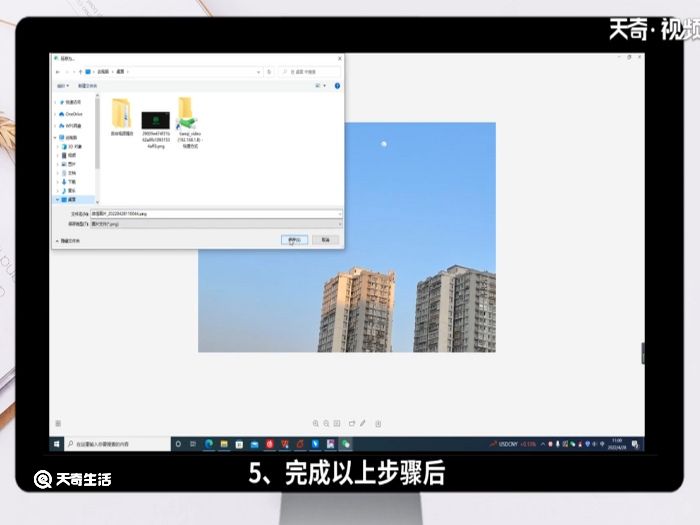
Task: Change view mode icon in Save dialog
Action: coord(318,86)
